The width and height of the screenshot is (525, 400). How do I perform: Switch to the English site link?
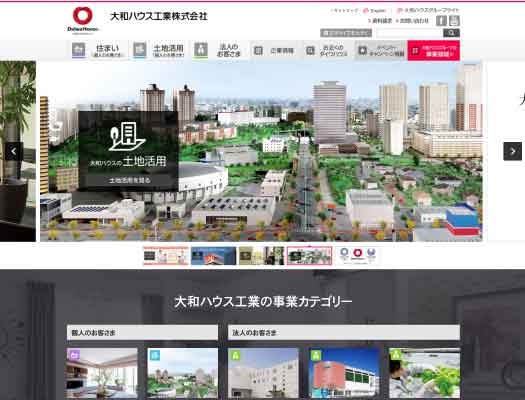coord(375,11)
